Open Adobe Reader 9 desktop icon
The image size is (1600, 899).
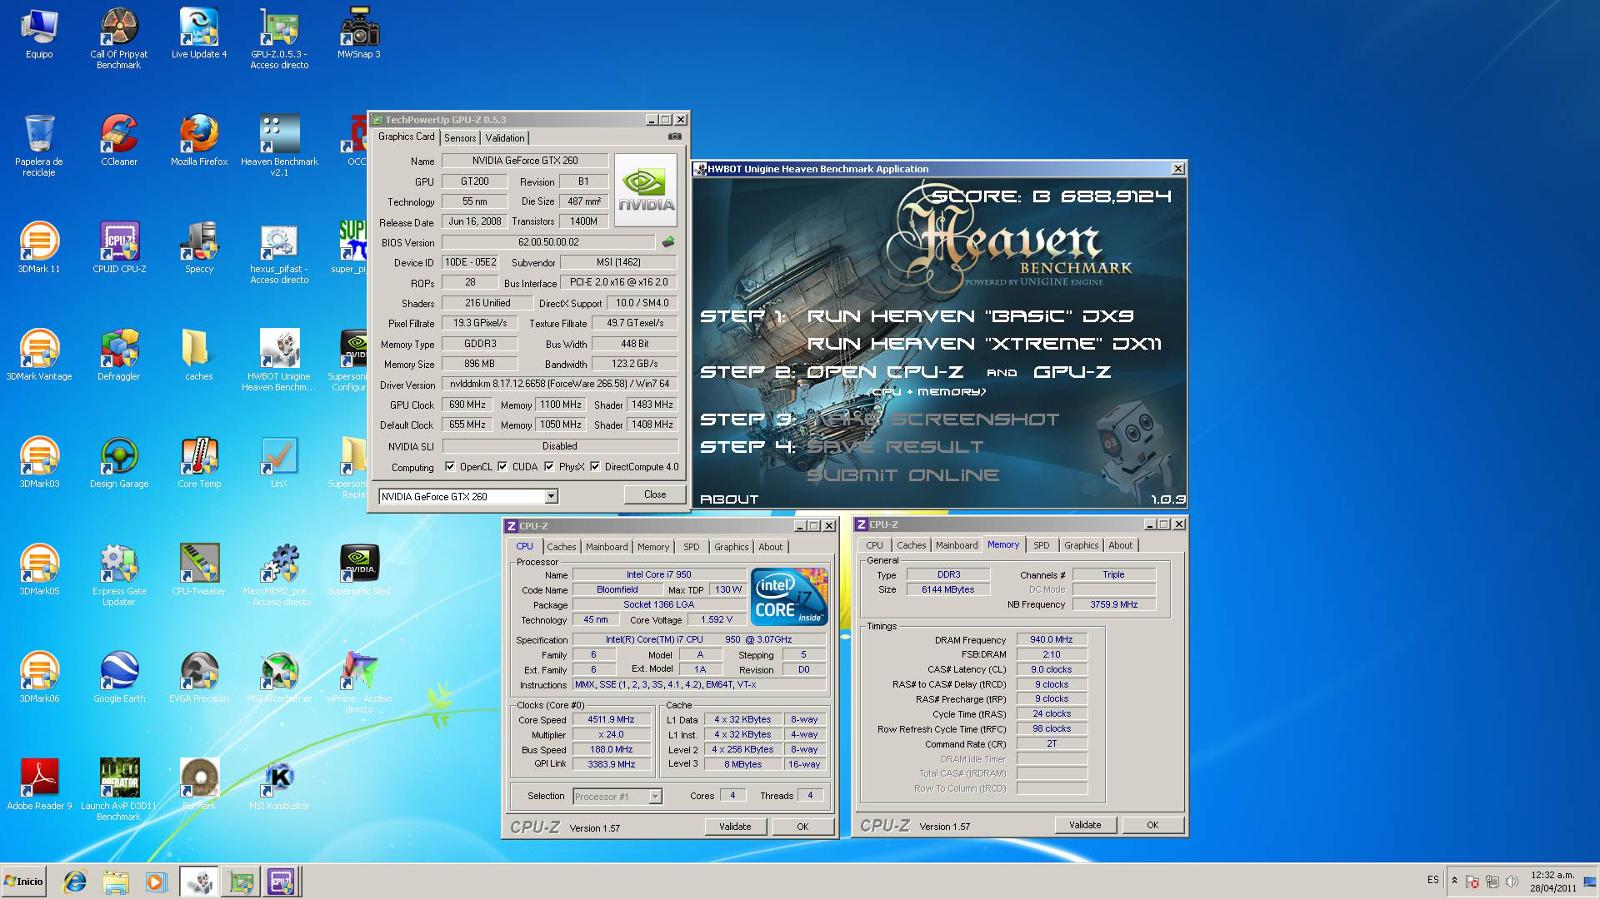pos(39,784)
